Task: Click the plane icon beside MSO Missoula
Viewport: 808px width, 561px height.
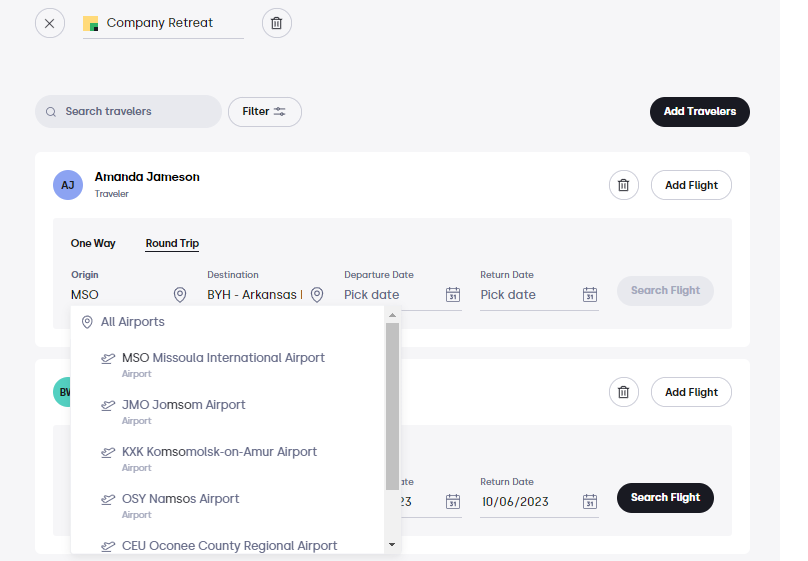Action: [x=108, y=359]
